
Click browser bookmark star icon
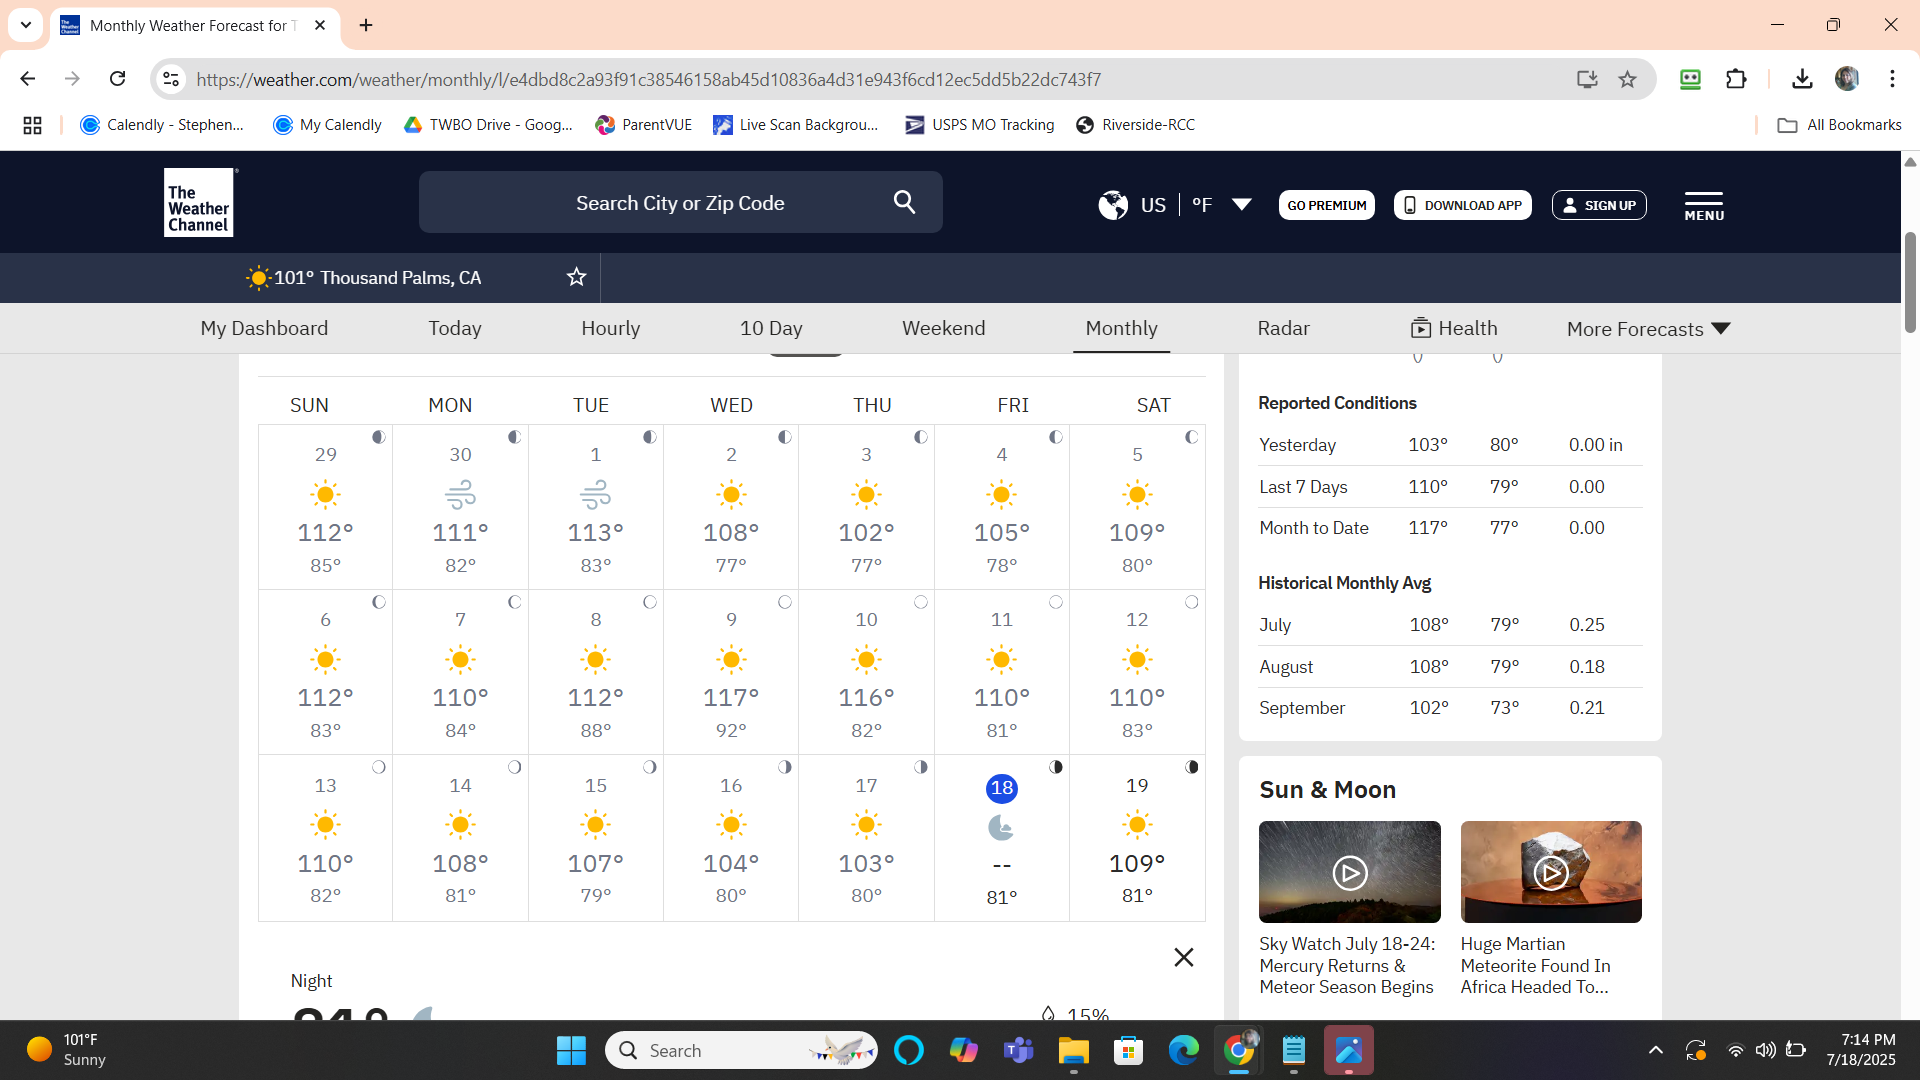[1627, 79]
